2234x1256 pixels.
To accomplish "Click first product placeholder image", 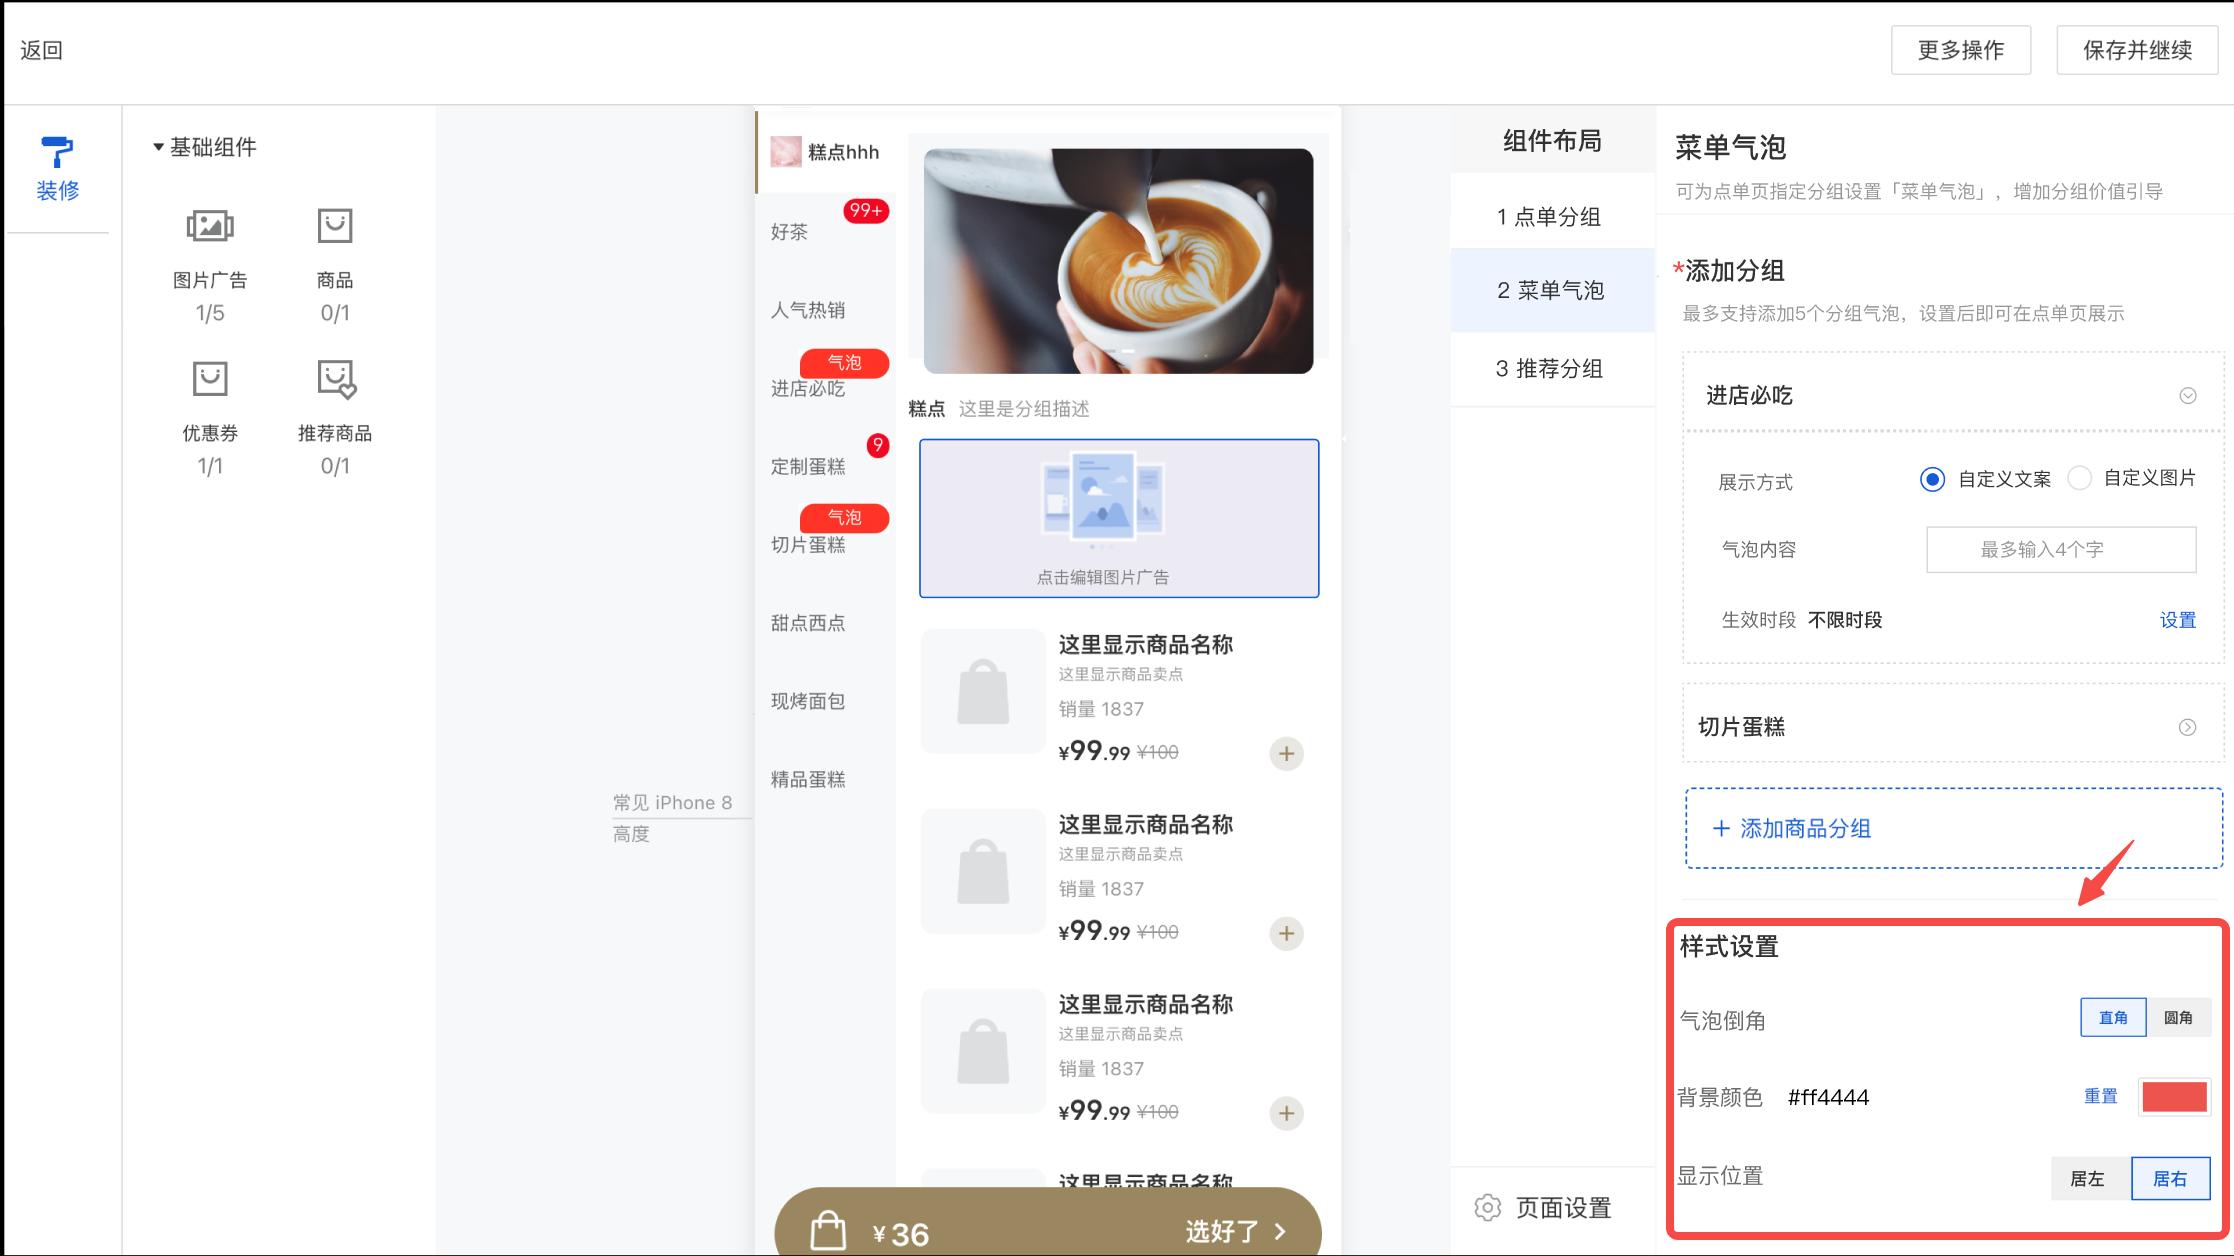I will pyautogui.click(x=983, y=691).
